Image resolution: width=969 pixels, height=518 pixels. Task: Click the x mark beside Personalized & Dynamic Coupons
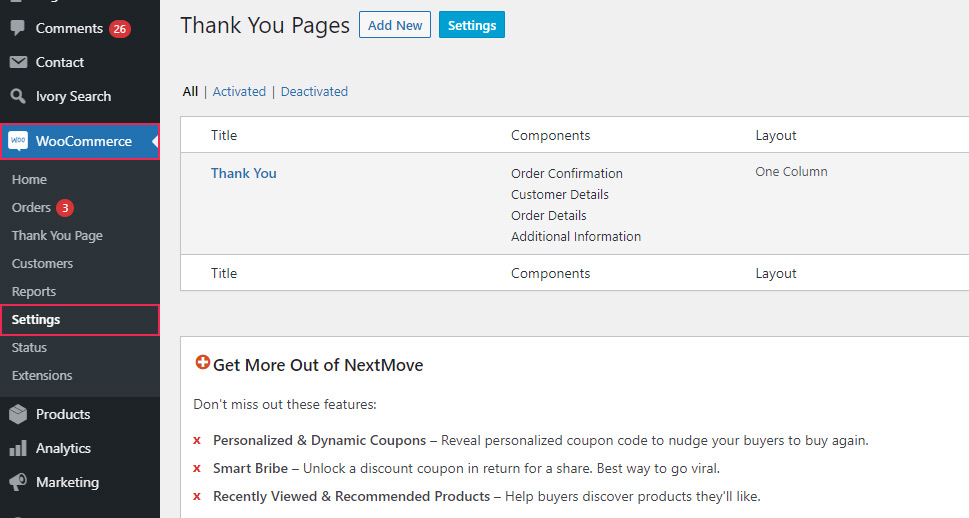click(197, 441)
